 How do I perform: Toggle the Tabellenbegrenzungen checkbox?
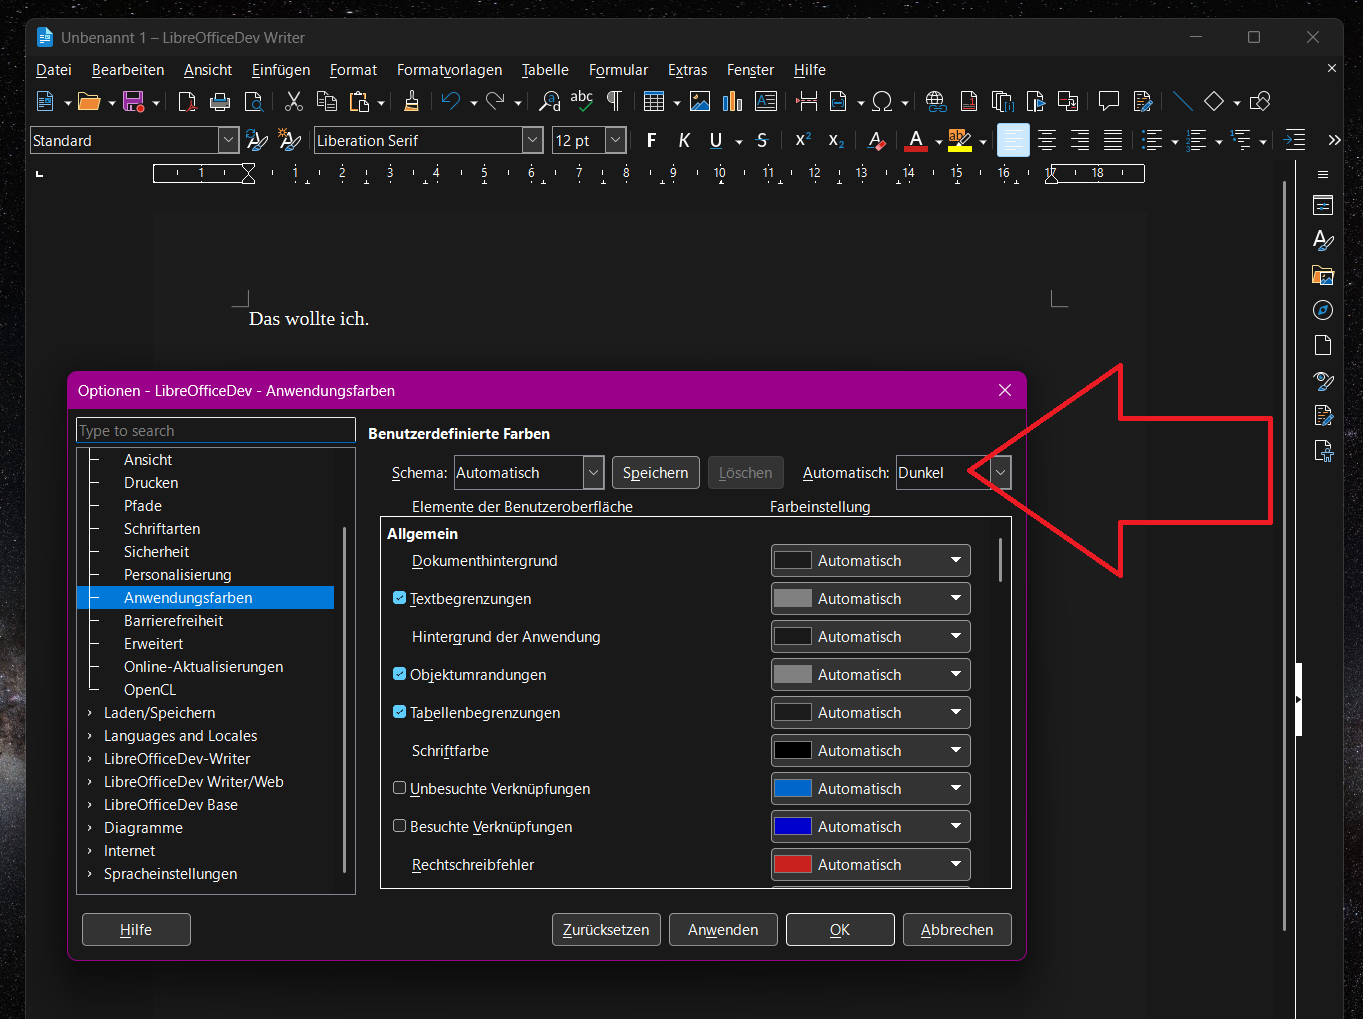click(x=399, y=712)
